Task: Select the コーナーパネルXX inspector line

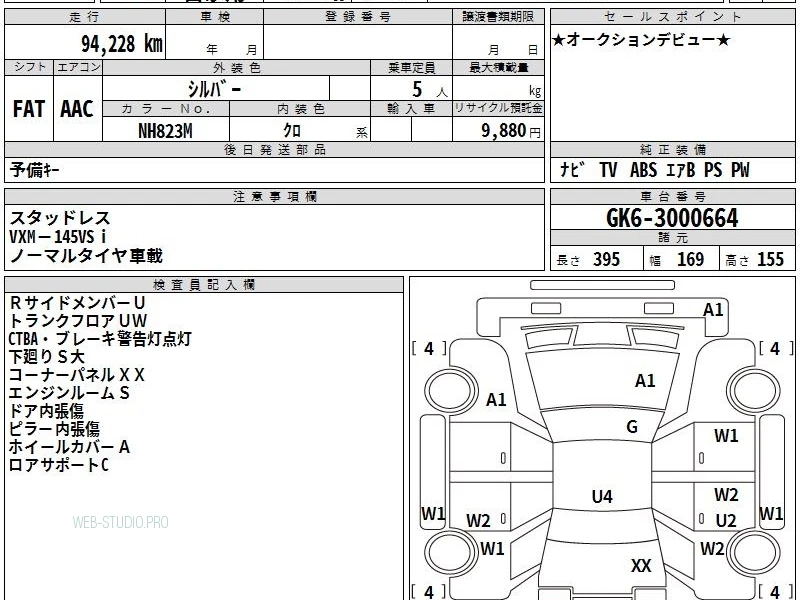Action: pyautogui.click(x=77, y=374)
